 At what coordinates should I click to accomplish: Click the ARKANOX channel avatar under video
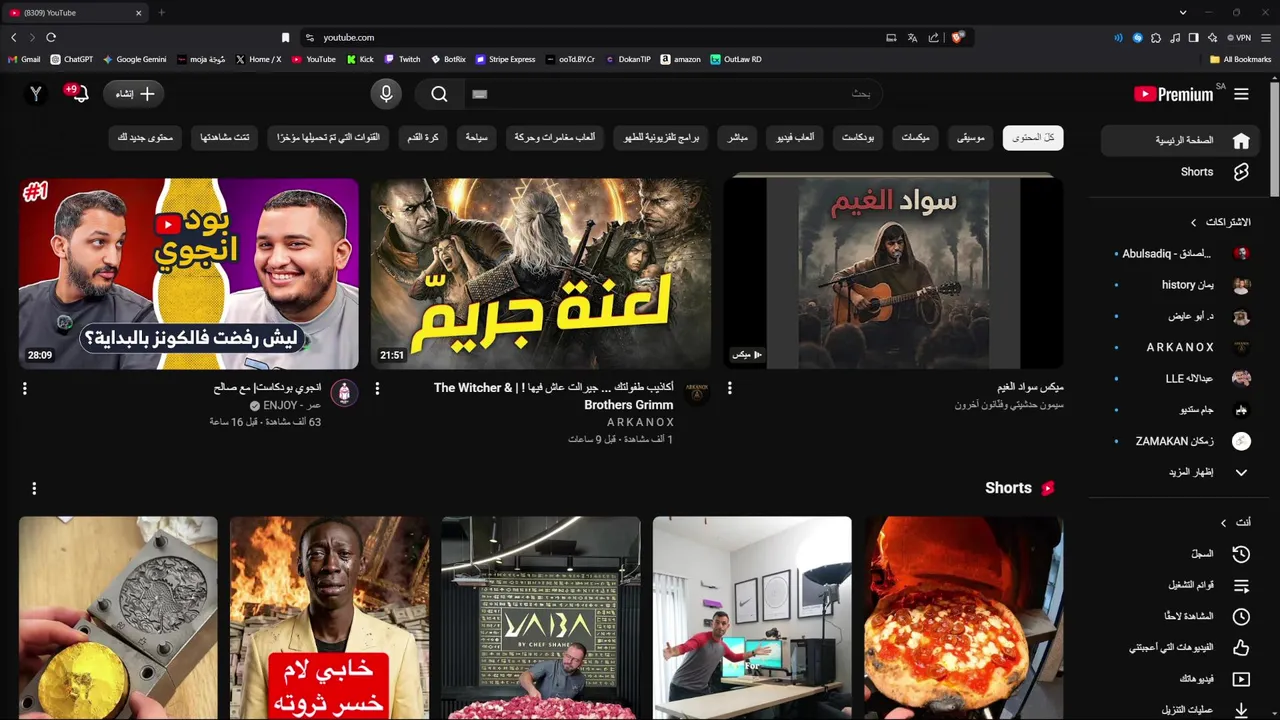697,392
